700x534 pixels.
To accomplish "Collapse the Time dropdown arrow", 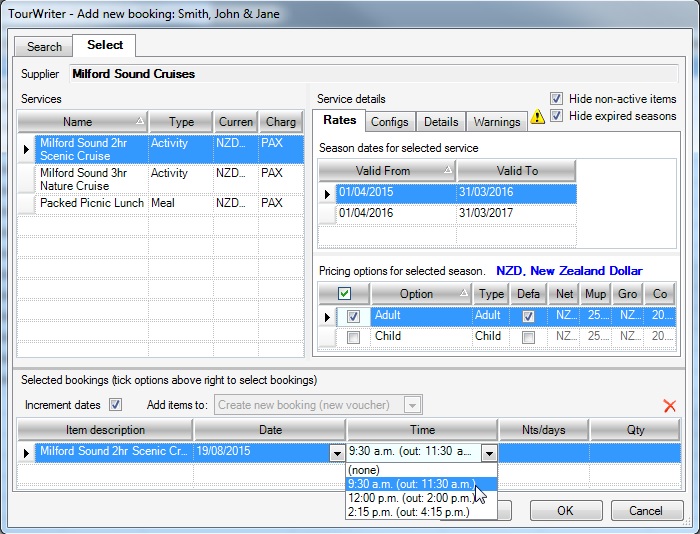I will pyautogui.click(x=489, y=453).
